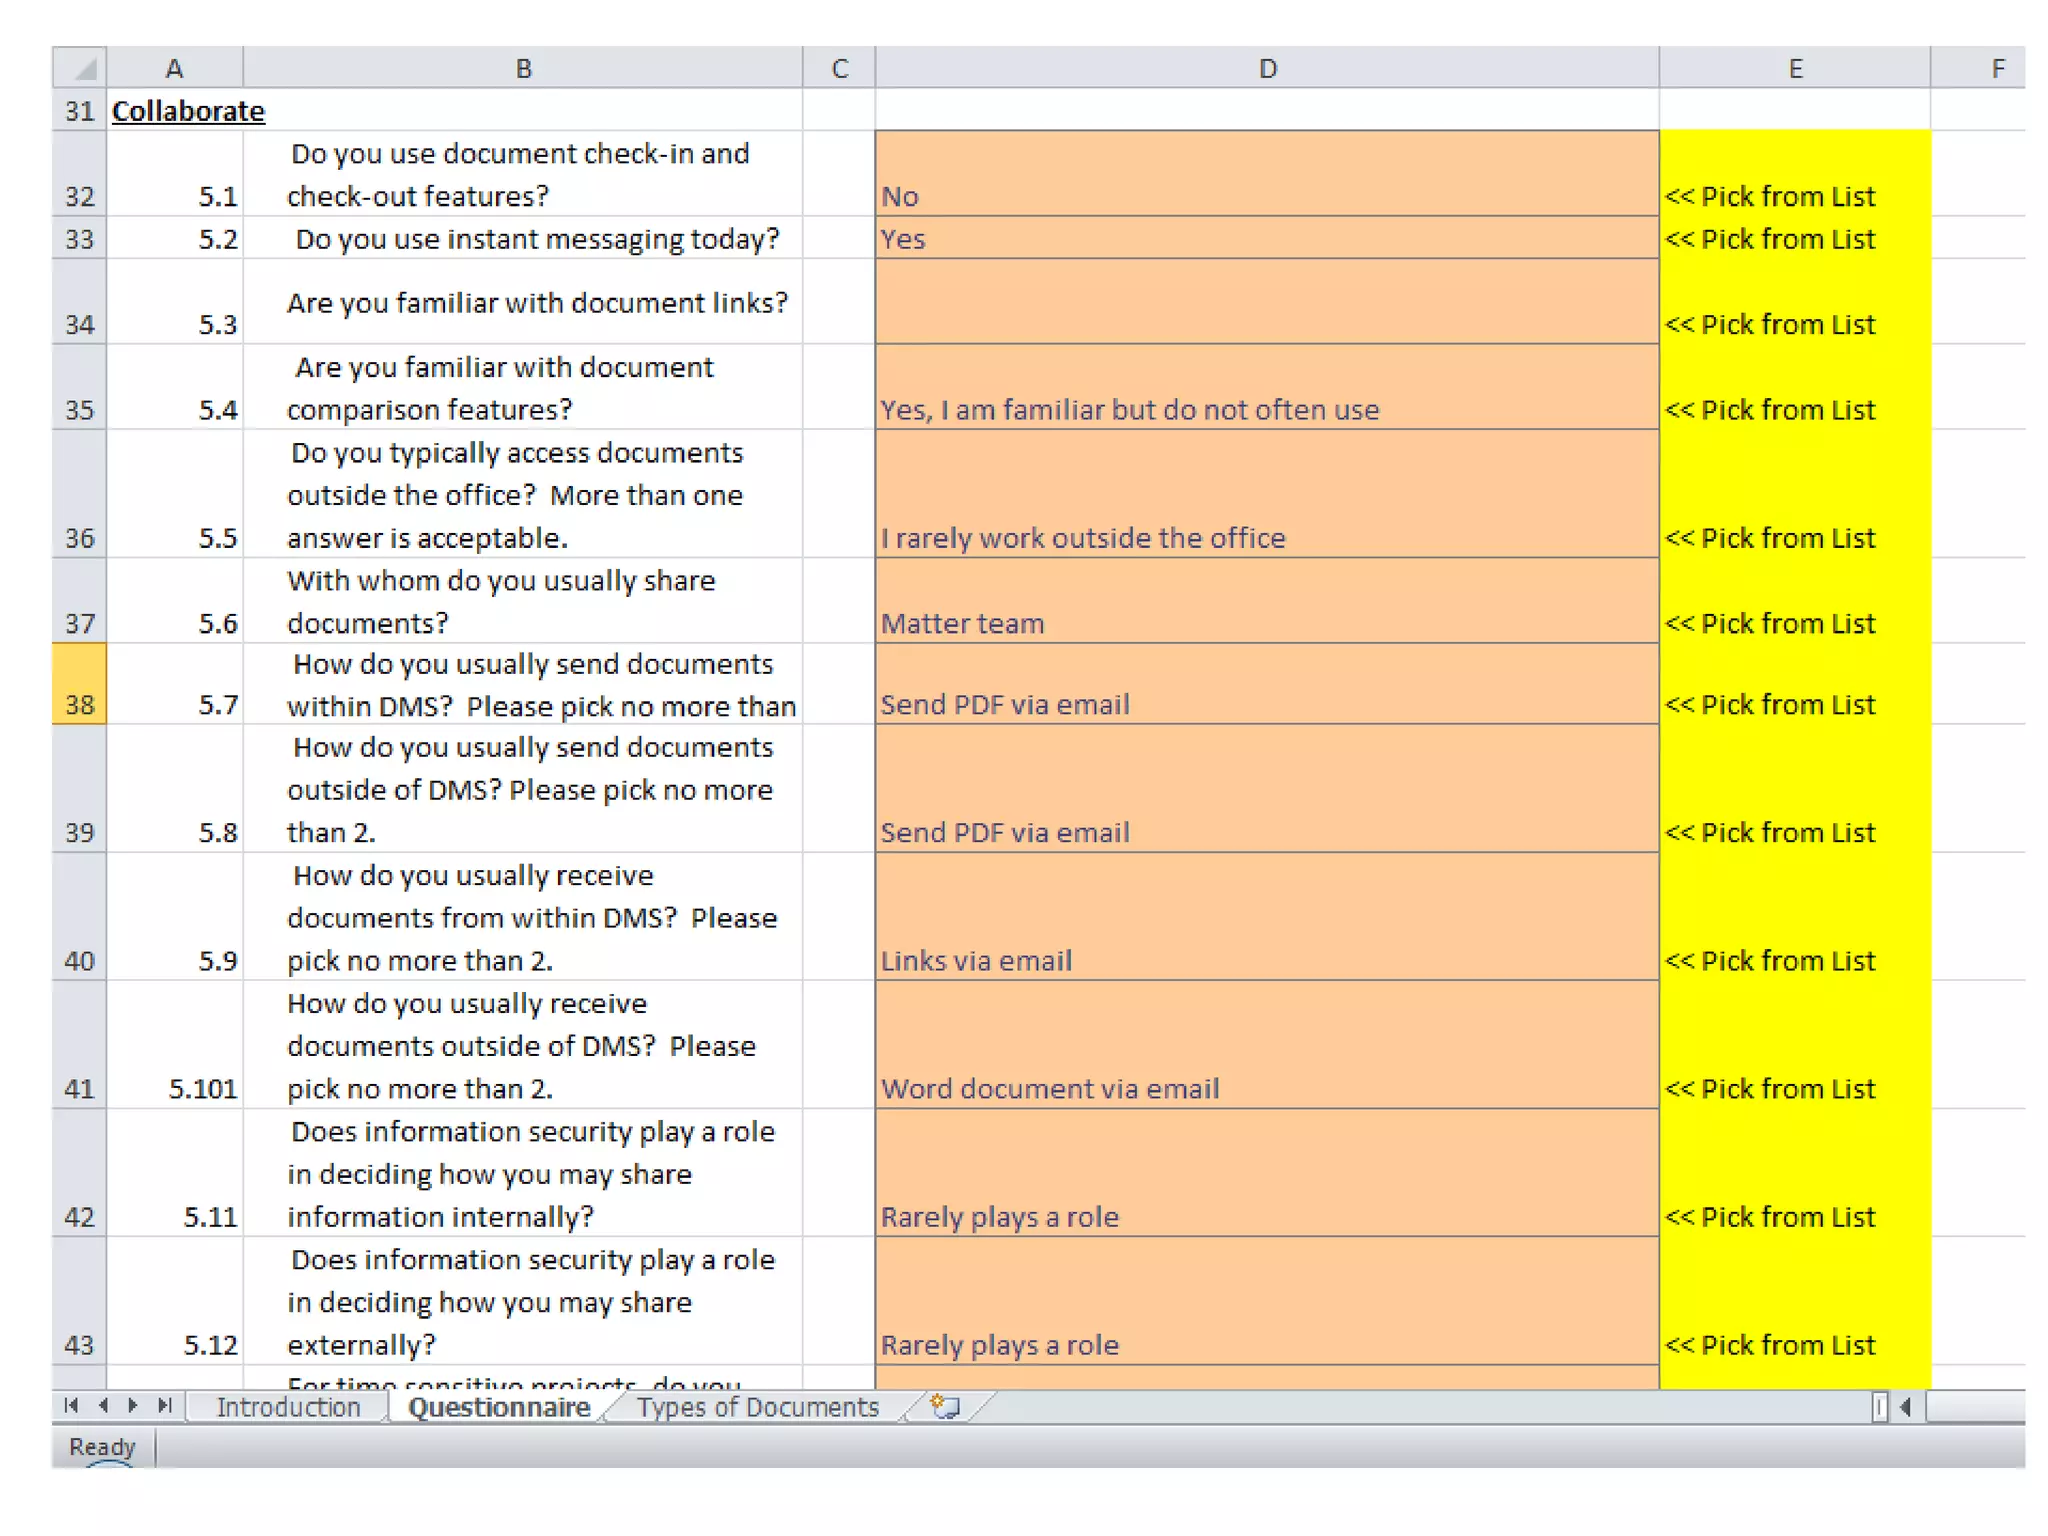
Task: Switch to Types of Documents tab
Action: click(x=758, y=1407)
